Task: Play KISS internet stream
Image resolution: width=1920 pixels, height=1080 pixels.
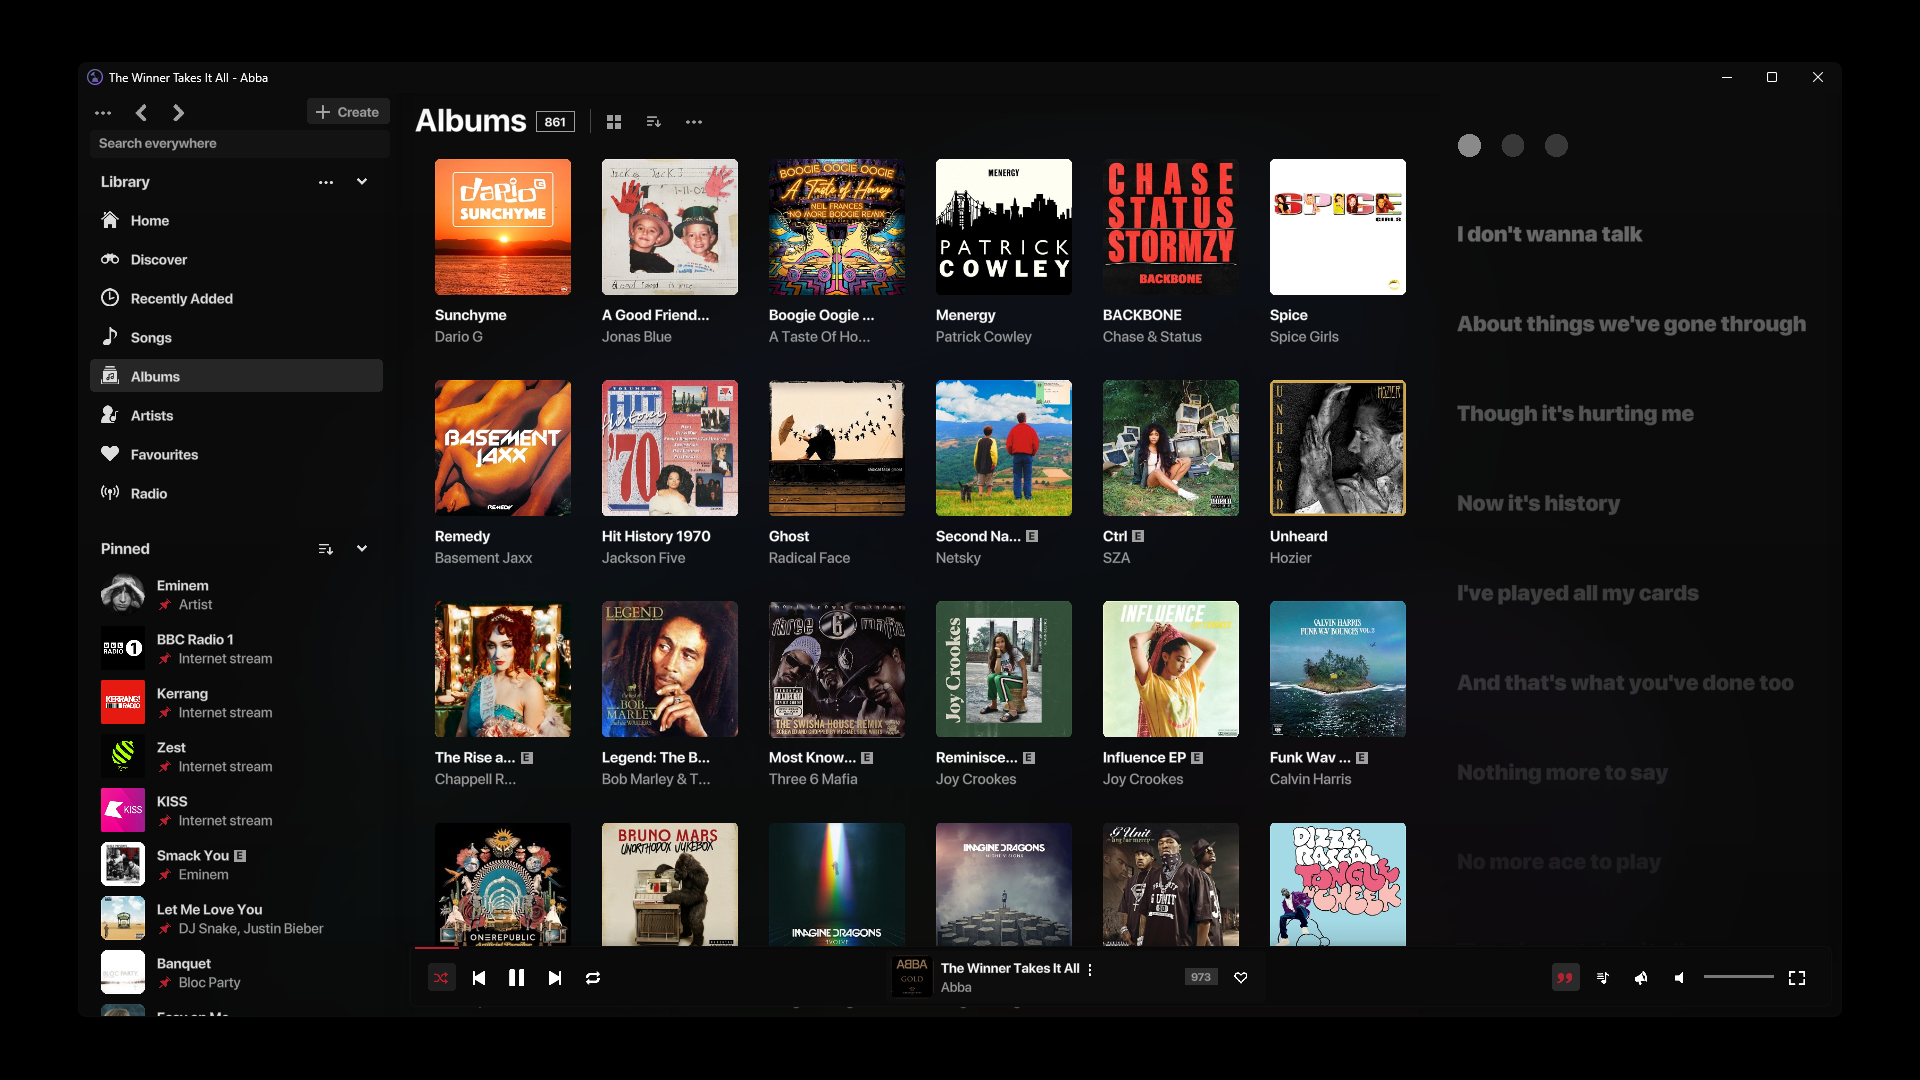Action: [x=236, y=810]
